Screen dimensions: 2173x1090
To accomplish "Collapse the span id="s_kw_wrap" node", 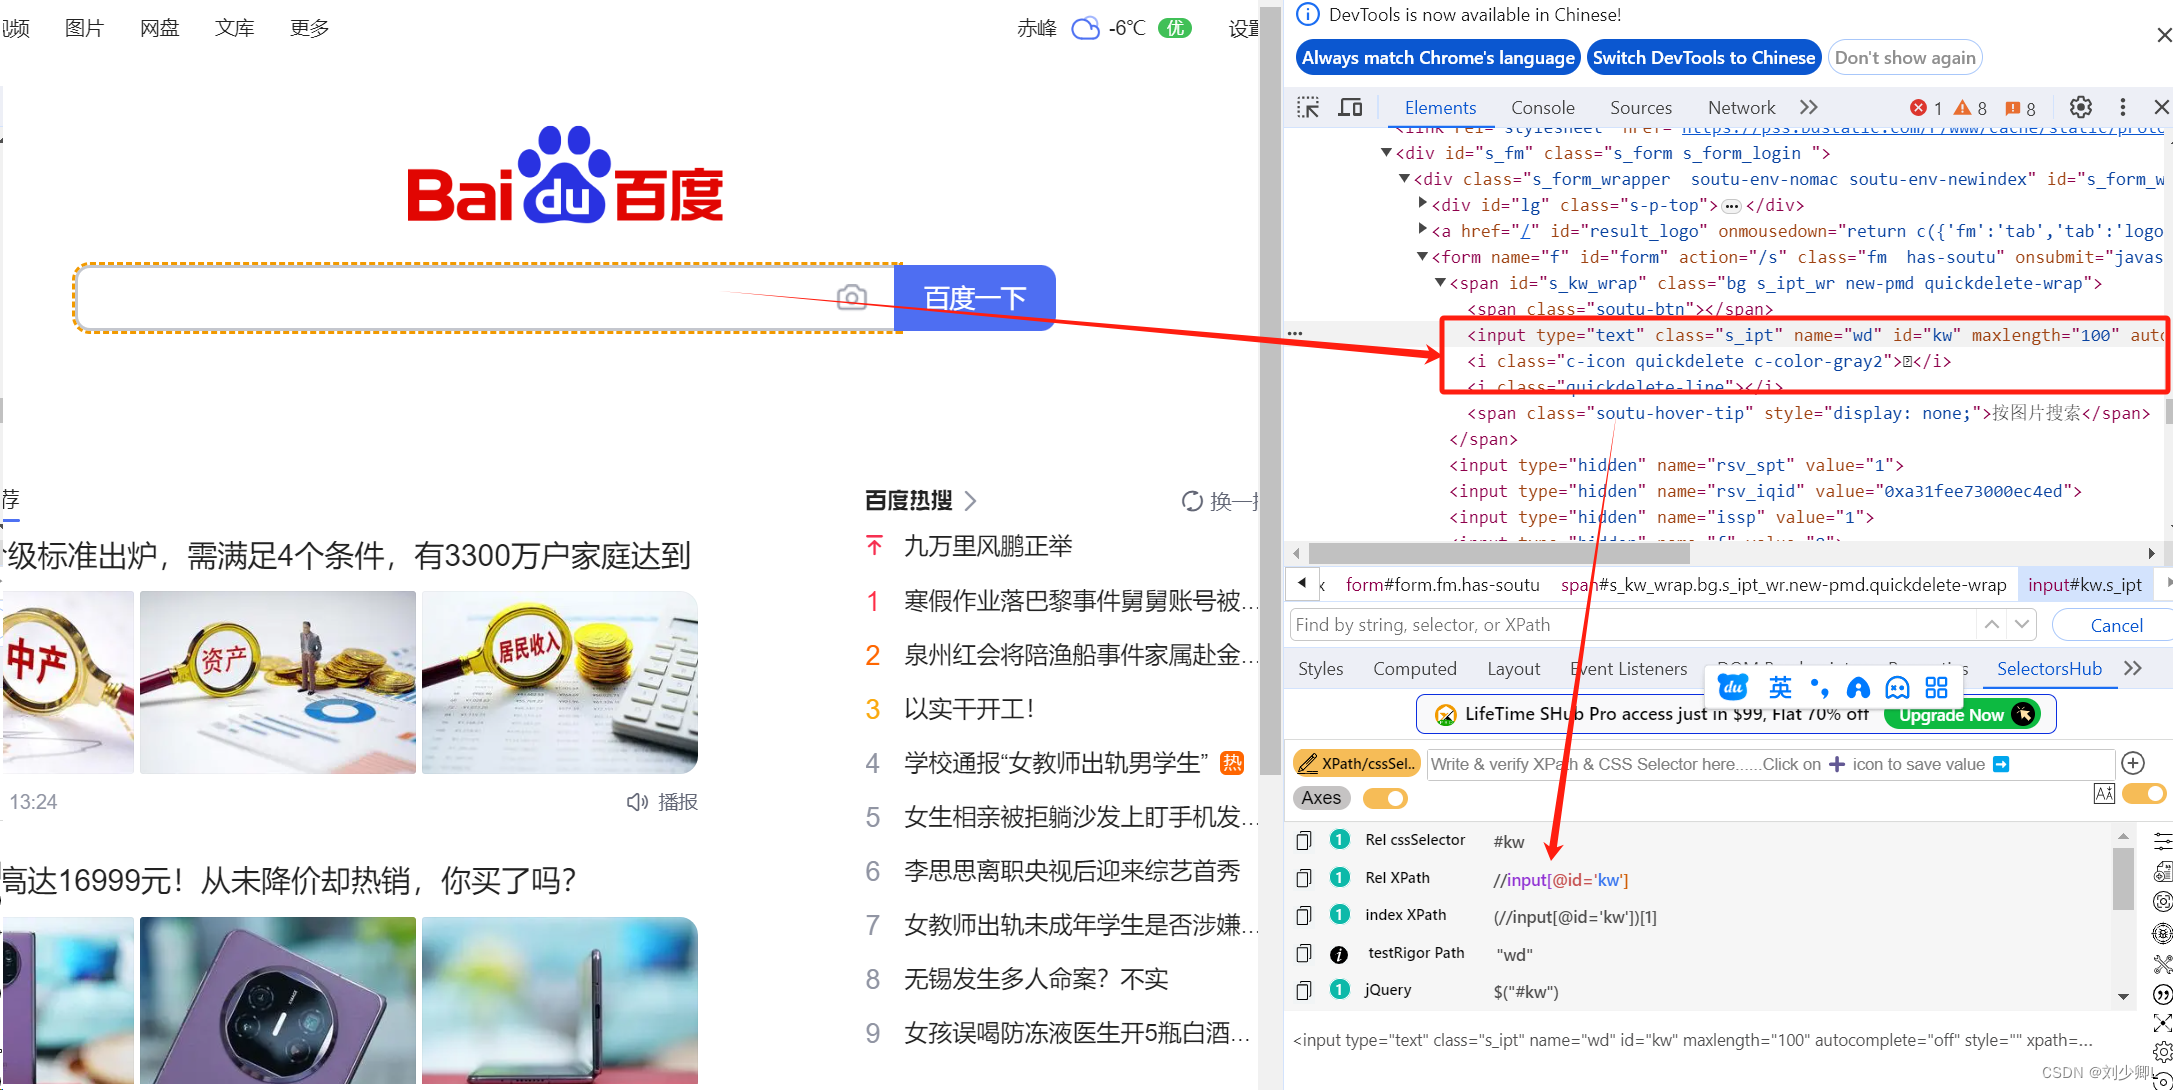I will point(1440,282).
